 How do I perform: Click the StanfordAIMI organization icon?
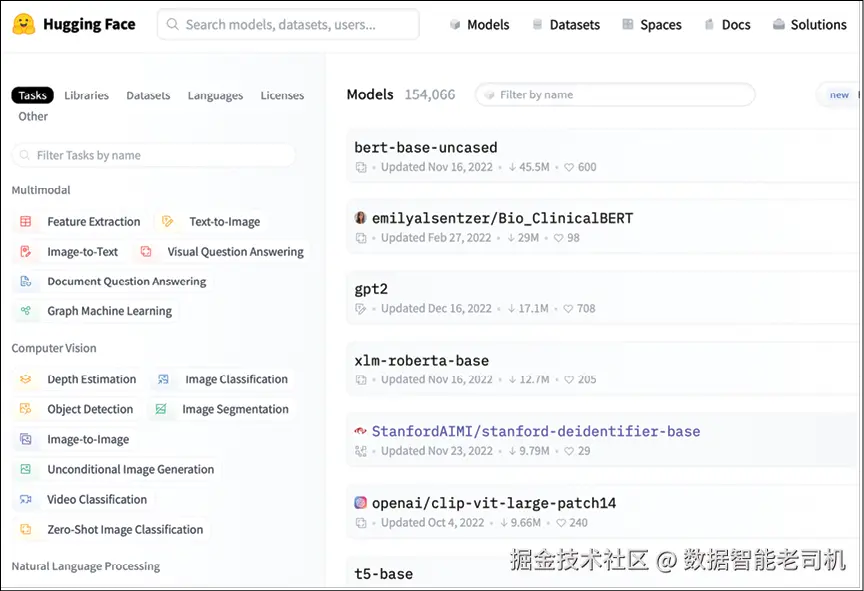tap(360, 431)
